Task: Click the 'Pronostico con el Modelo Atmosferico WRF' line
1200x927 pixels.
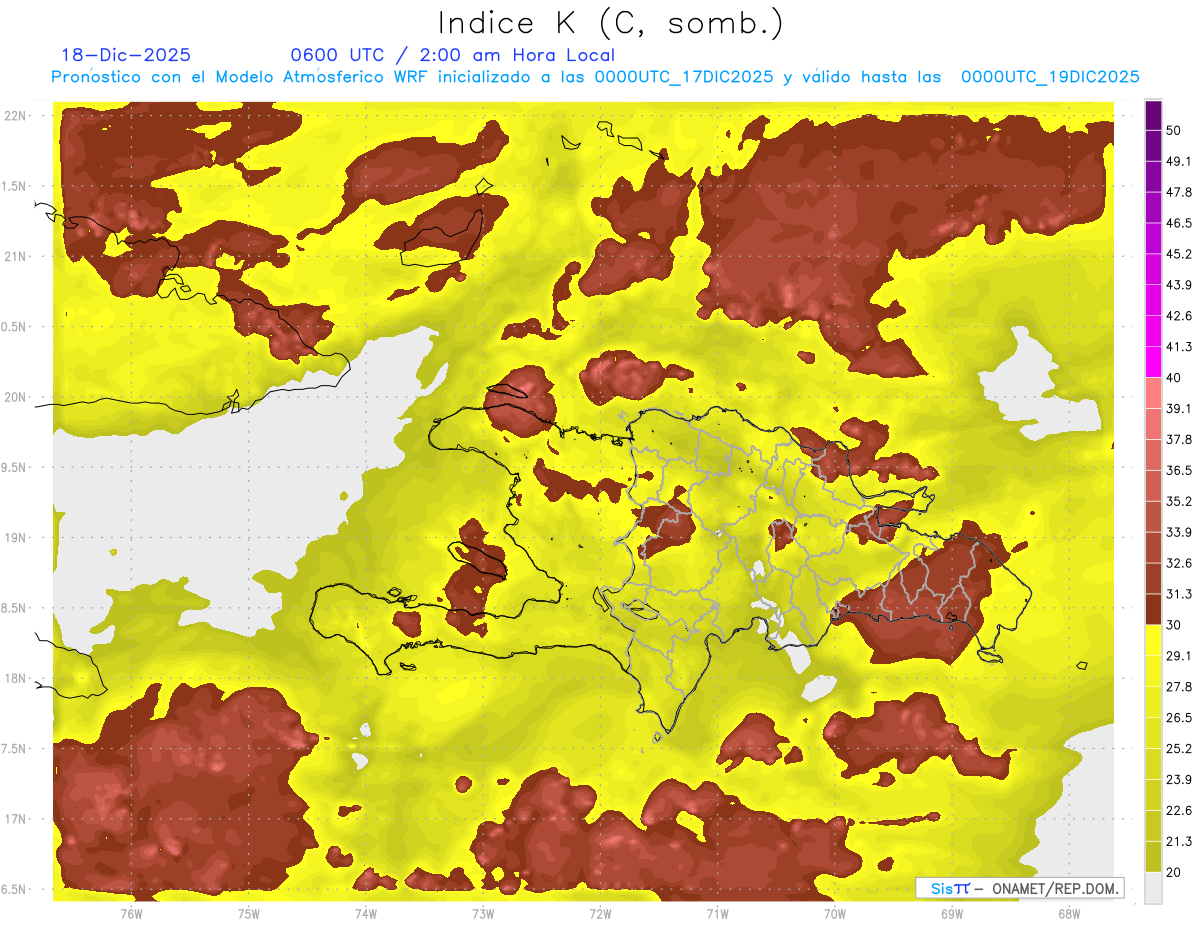Action: coord(595,77)
